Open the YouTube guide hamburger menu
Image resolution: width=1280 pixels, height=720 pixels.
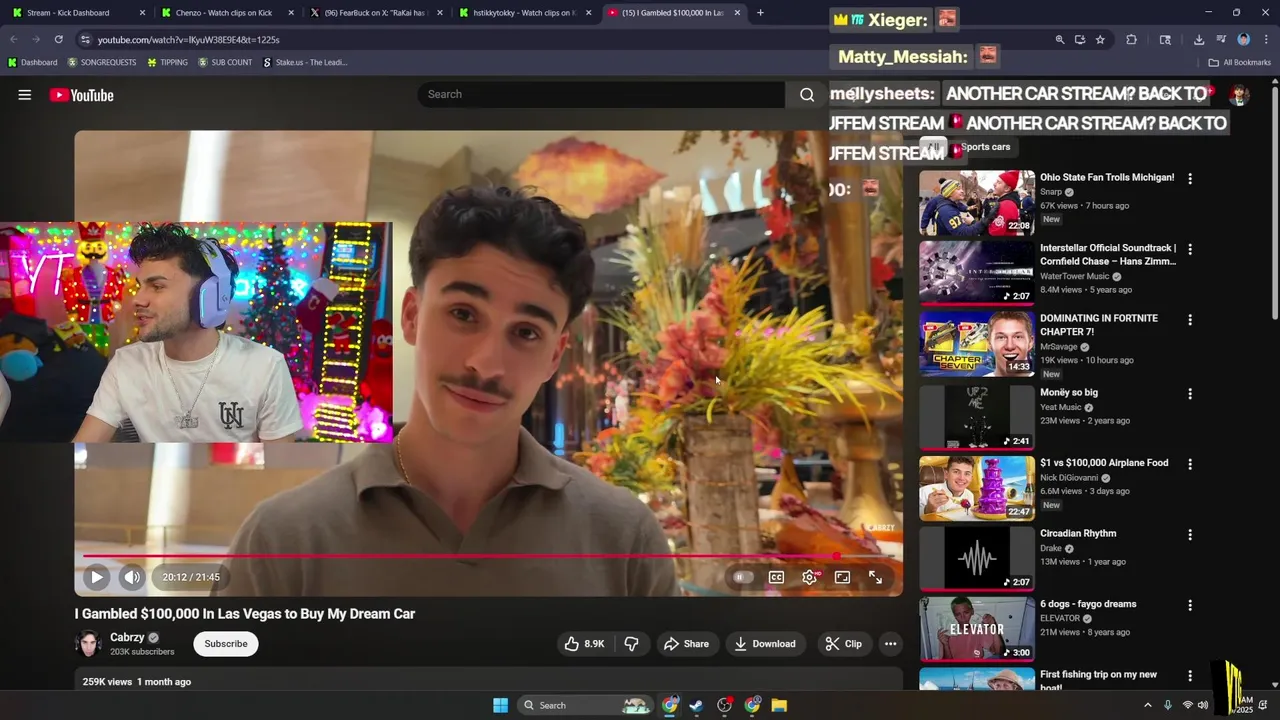point(25,95)
